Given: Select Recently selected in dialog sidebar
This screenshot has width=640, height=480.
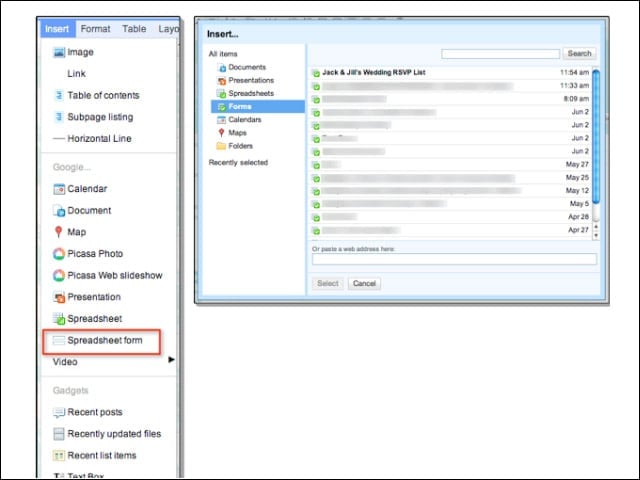Looking at the screenshot, I should 238,162.
